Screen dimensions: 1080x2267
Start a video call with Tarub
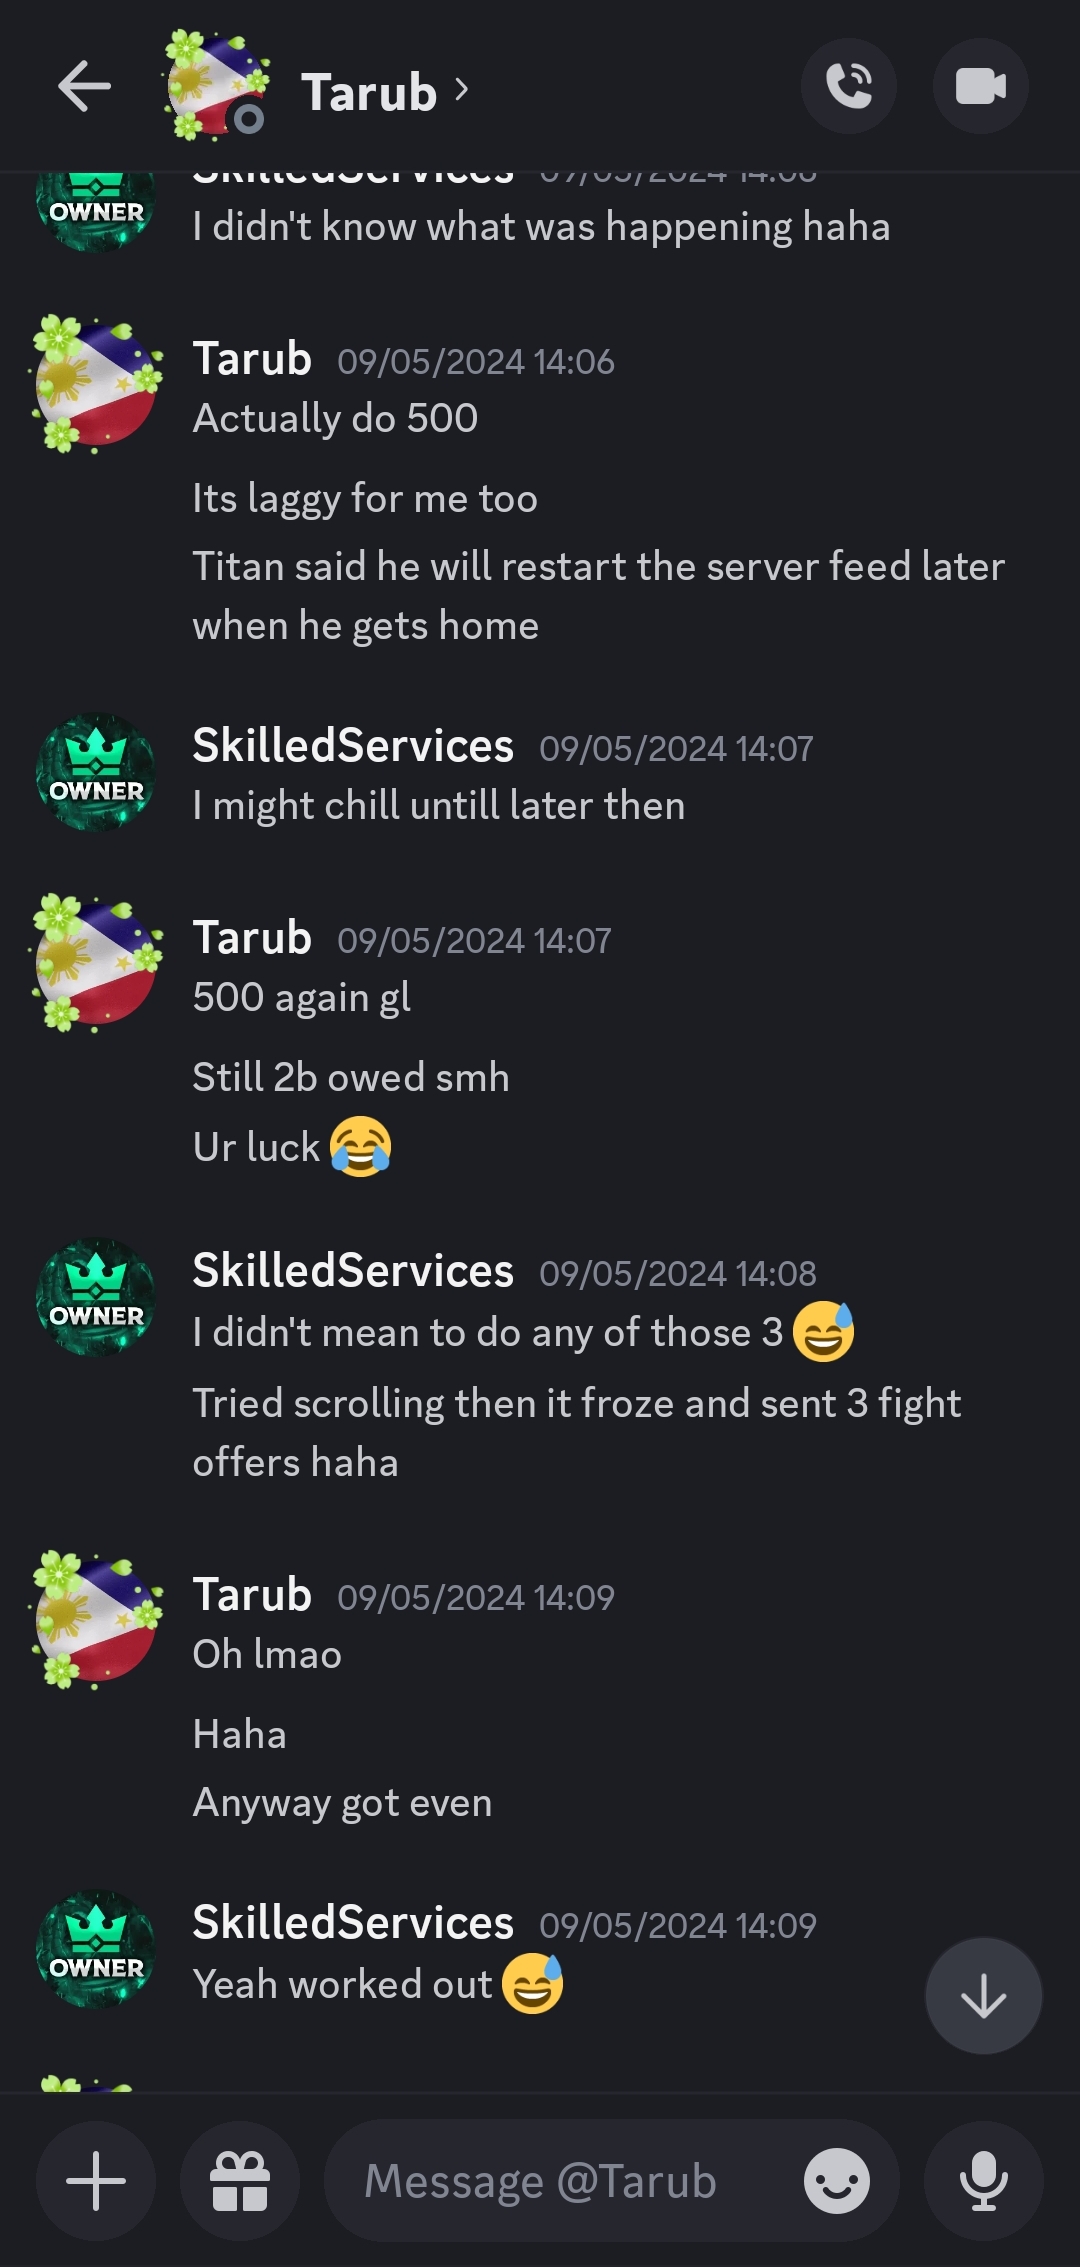click(981, 86)
